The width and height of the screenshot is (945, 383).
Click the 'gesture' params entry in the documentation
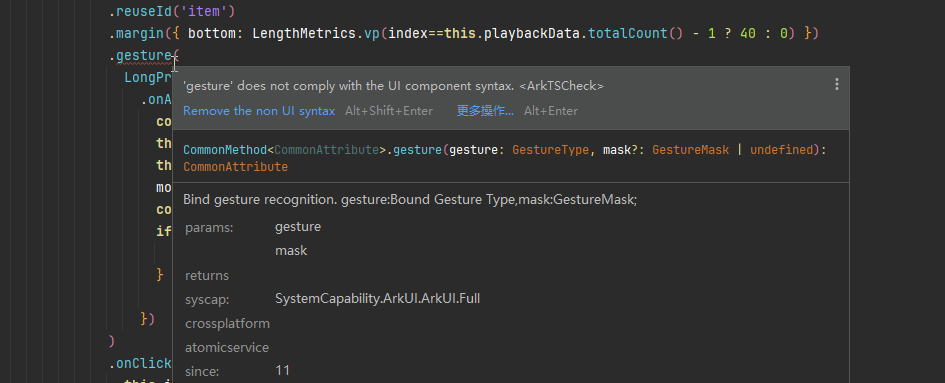(x=298, y=227)
